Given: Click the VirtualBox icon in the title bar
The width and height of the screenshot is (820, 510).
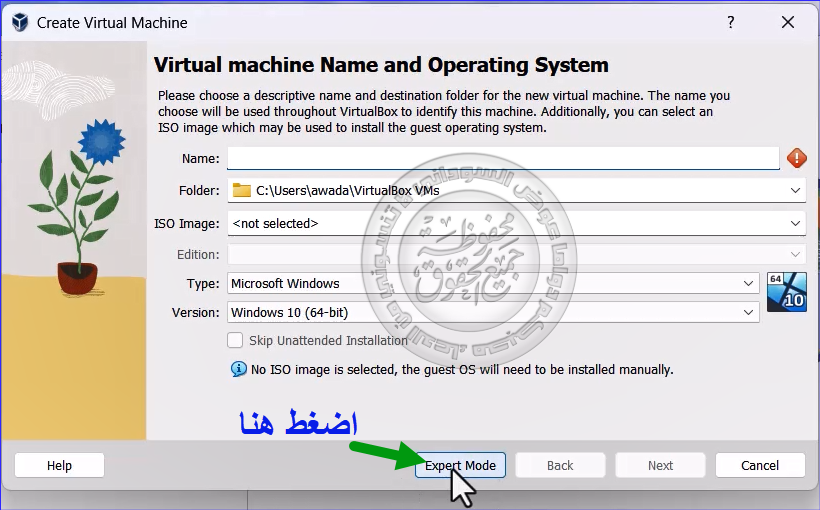Looking at the screenshot, I should click(x=19, y=22).
